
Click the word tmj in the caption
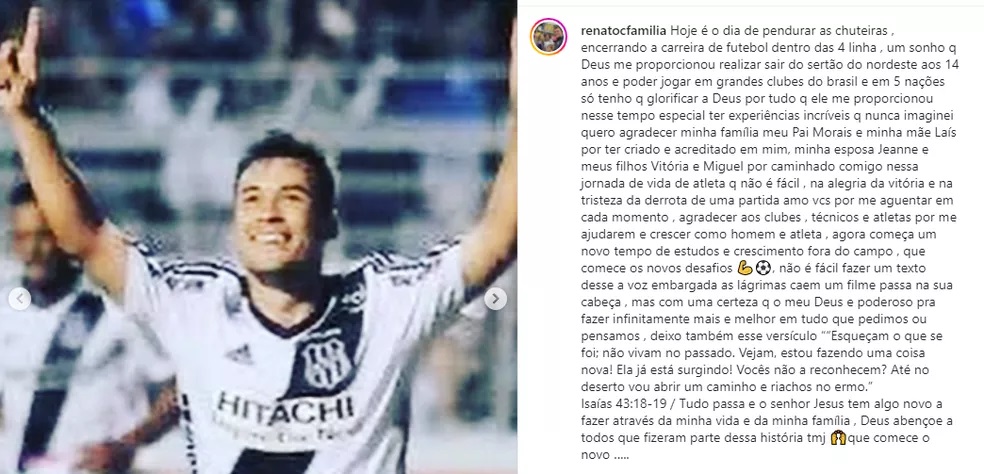[819, 438]
